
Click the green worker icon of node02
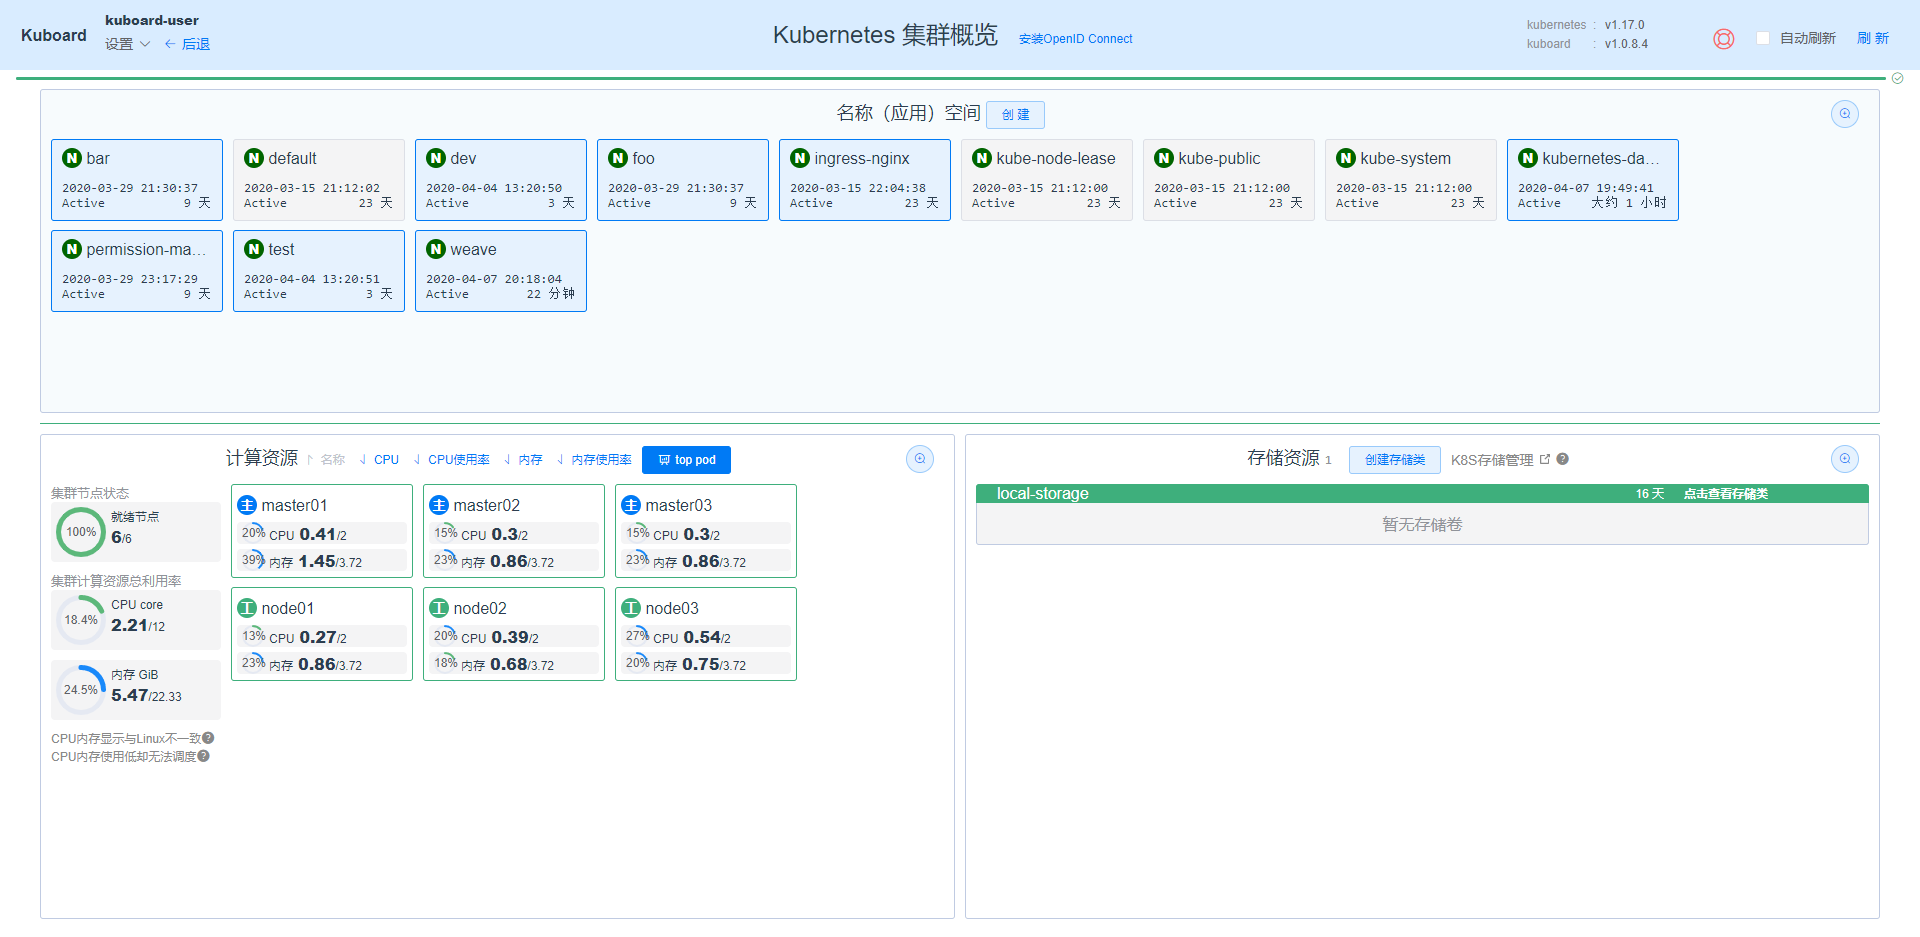tap(439, 608)
